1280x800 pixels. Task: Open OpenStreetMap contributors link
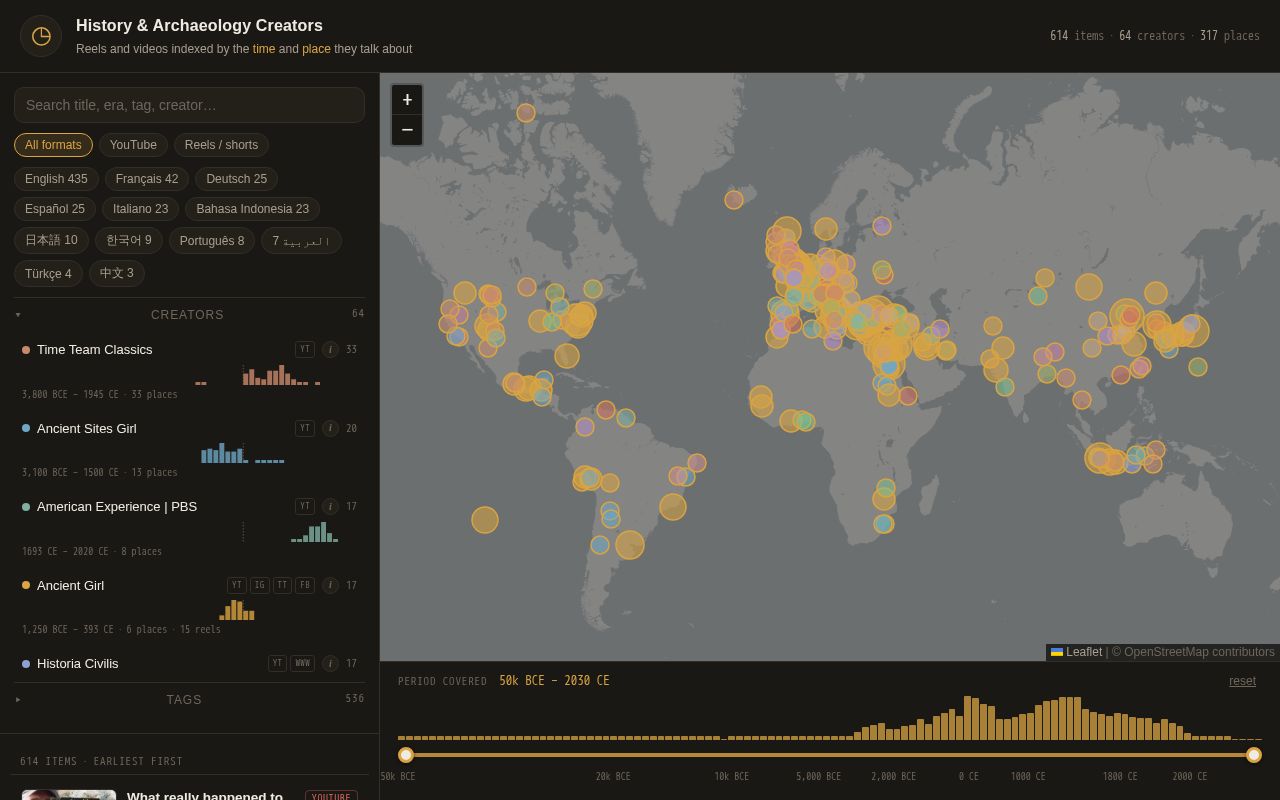click(1199, 652)
